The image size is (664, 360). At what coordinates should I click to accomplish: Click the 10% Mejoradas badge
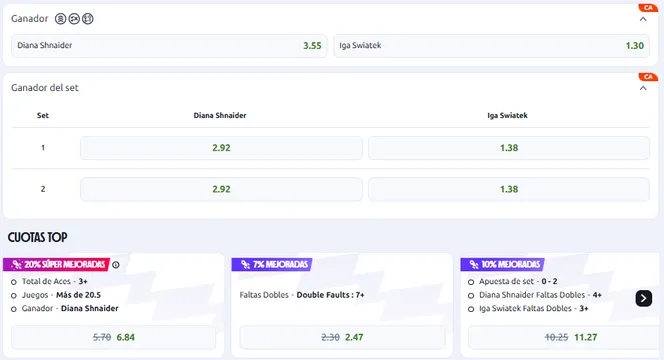502,264
